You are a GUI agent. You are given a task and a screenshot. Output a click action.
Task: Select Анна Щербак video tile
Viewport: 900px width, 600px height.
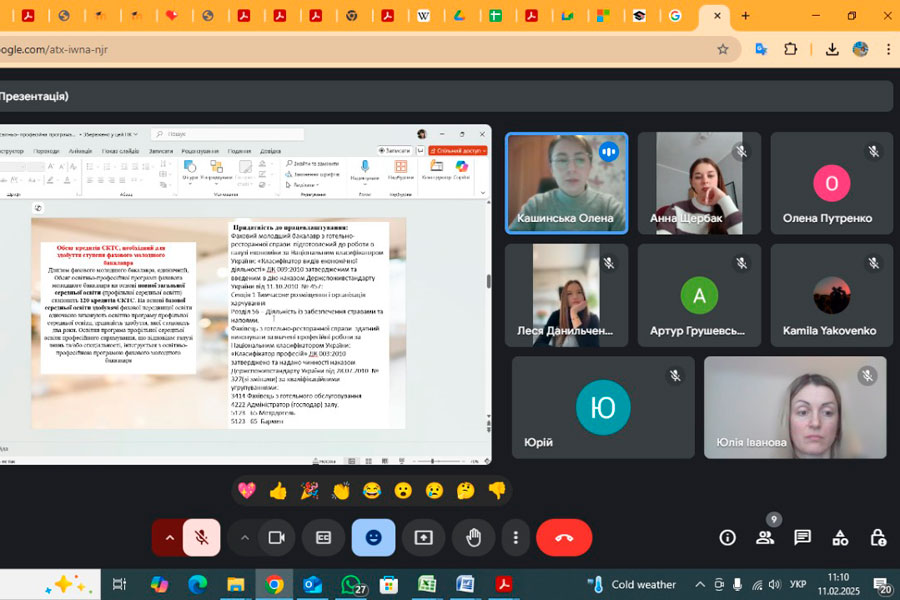click(x=699, y=183)
